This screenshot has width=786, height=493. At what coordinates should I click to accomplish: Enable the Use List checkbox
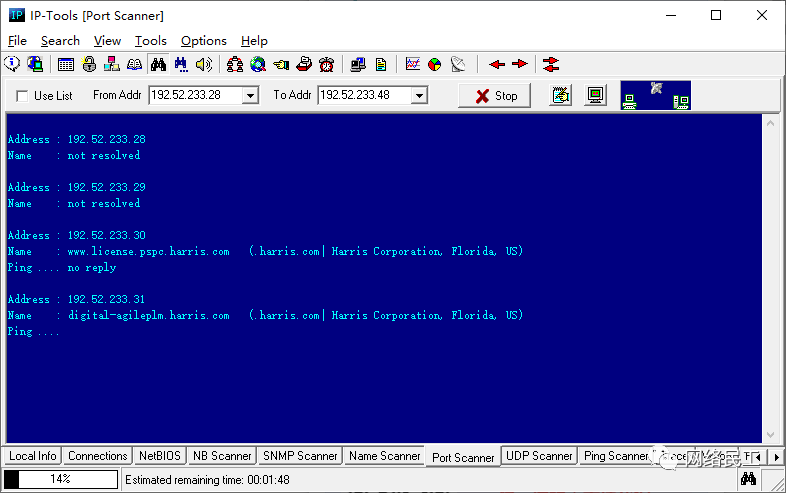click(22, 96)
